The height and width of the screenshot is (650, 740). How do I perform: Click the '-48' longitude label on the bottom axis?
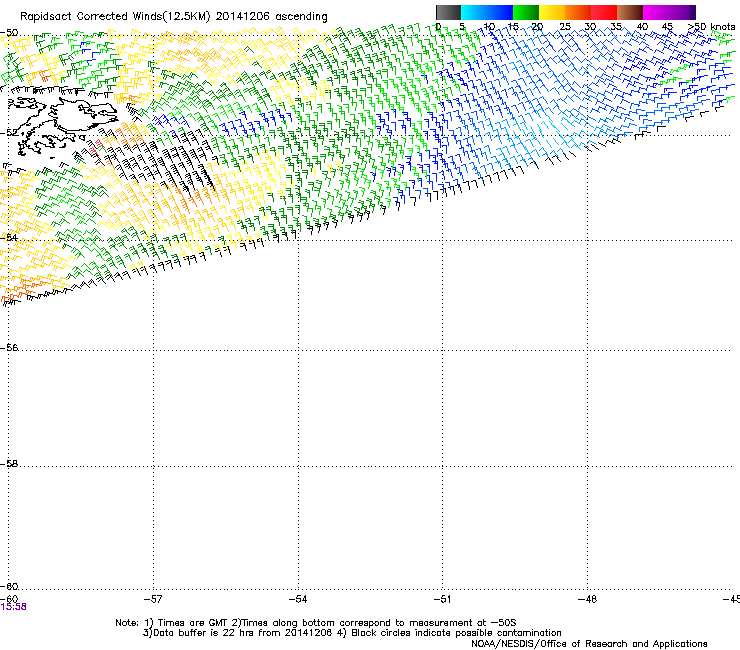587,599
